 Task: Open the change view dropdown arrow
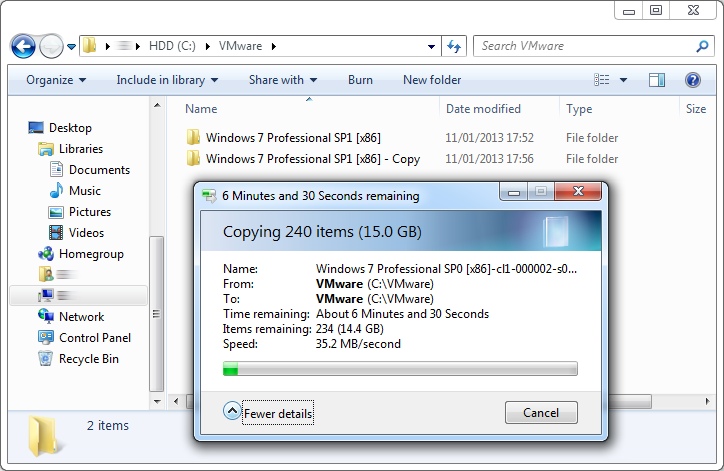(624, 80)
